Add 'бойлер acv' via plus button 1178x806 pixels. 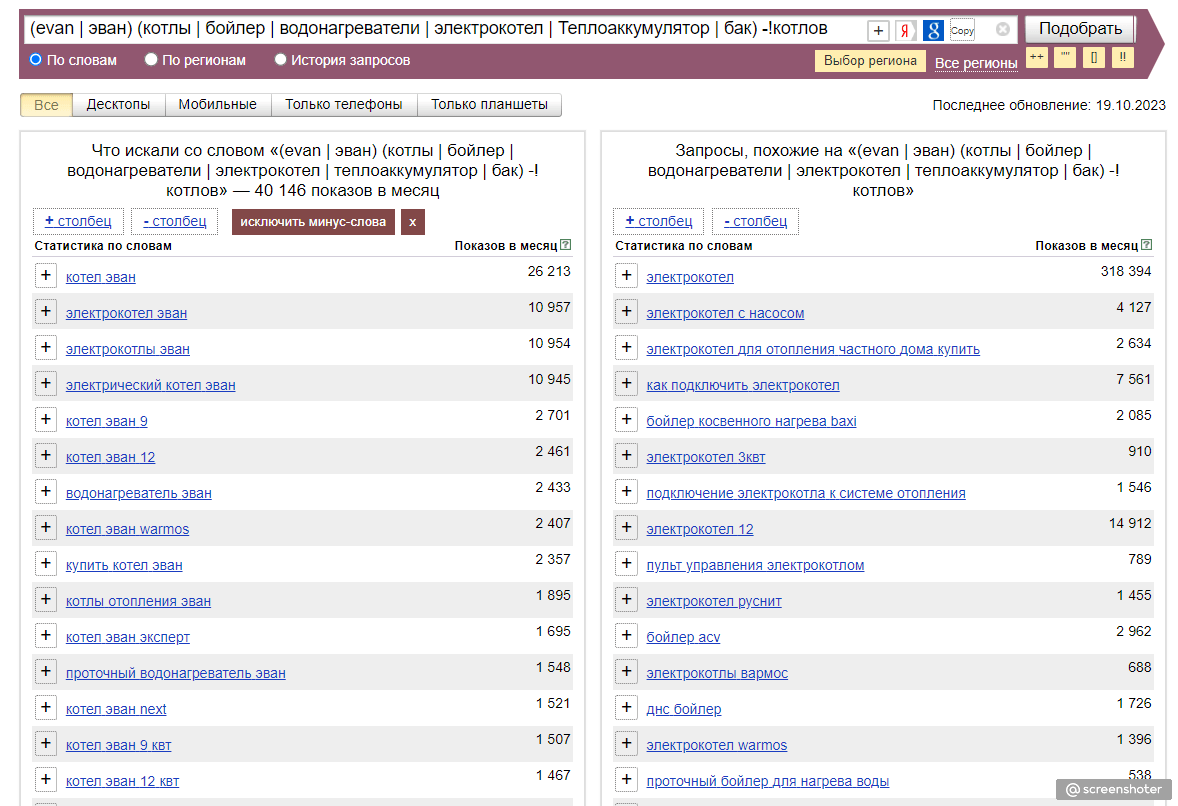tap(627, 636)
